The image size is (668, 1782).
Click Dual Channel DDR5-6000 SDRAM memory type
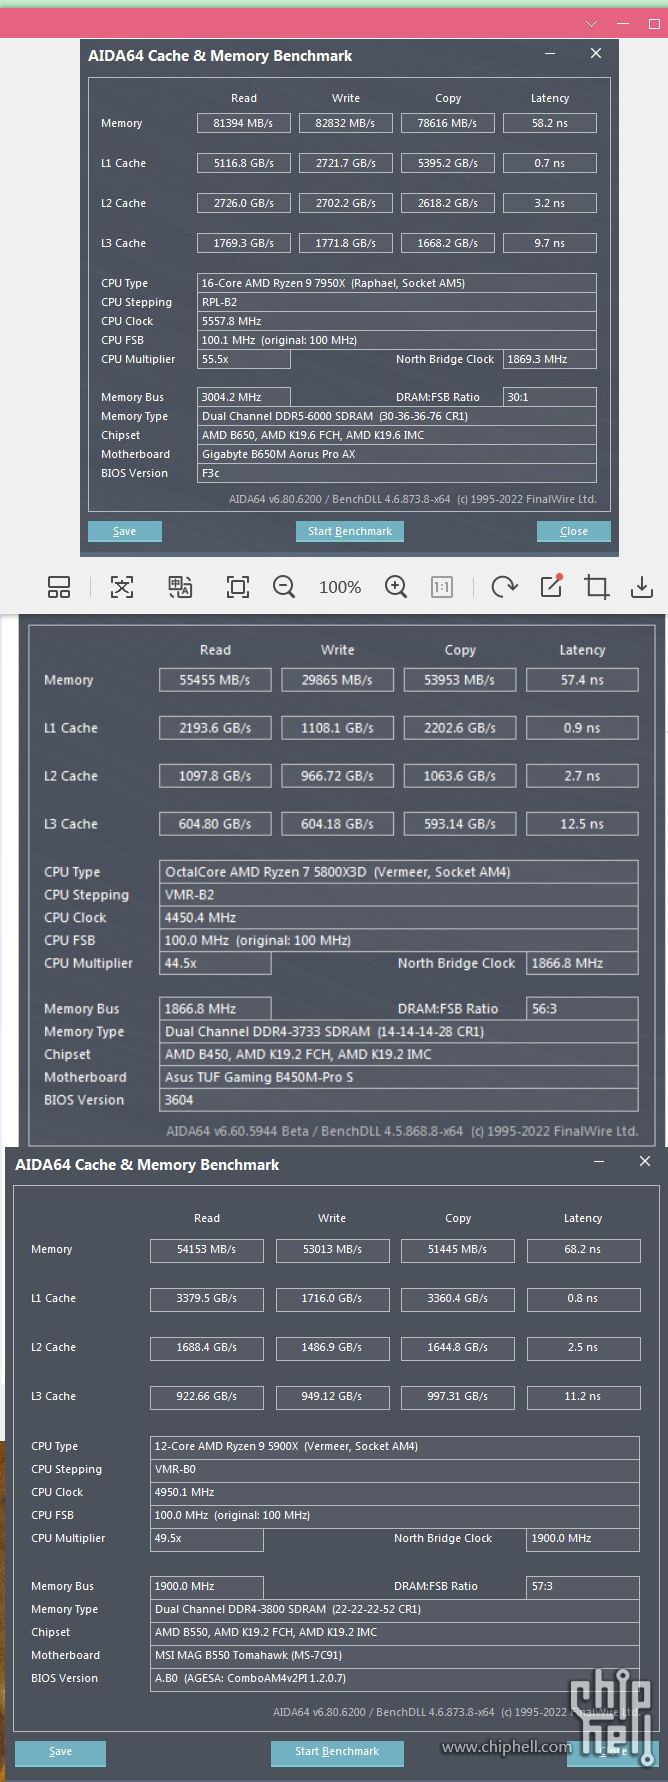(x=397, y=416)
